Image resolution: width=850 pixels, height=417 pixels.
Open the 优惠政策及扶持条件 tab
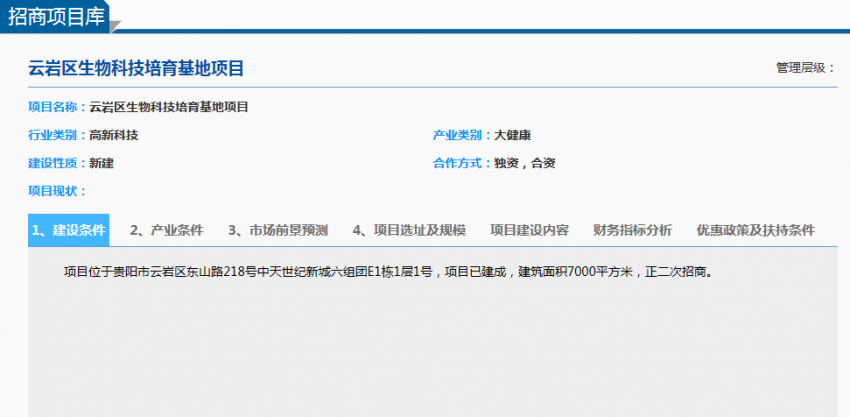(x=756, y=230)
